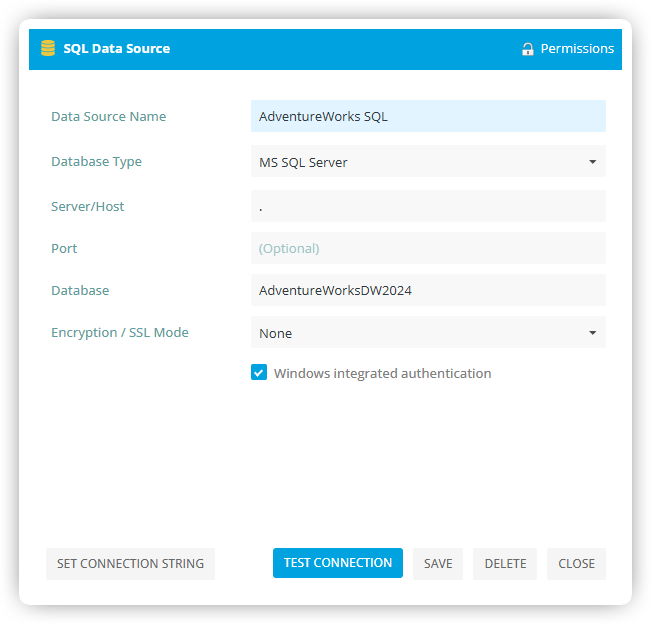The image size is (652, 624).
Task: Click Set Connection String button
Action: click(x=131, y=563)
